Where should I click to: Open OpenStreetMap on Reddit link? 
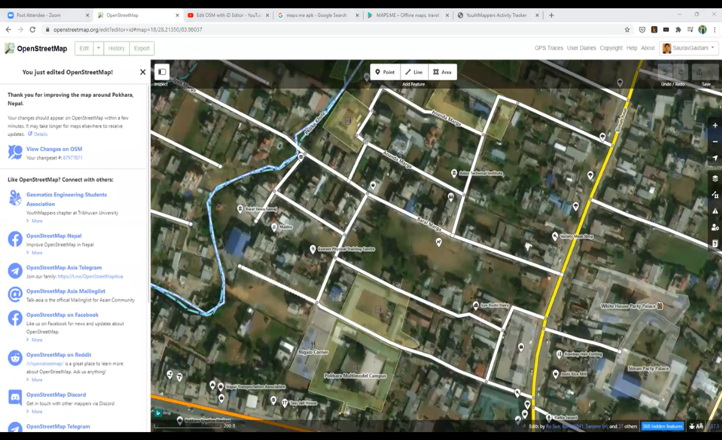pos(58,355)
